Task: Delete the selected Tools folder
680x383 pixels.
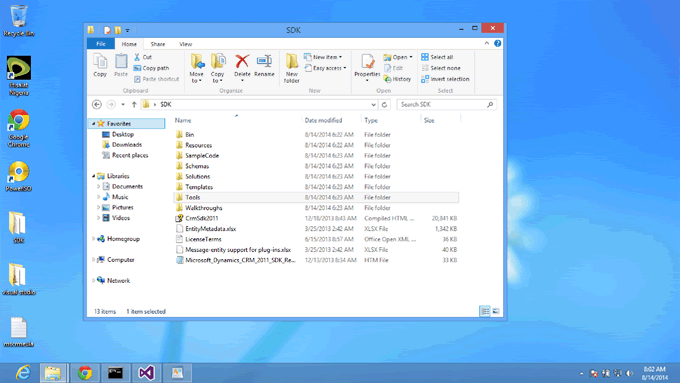Action: 242,68
